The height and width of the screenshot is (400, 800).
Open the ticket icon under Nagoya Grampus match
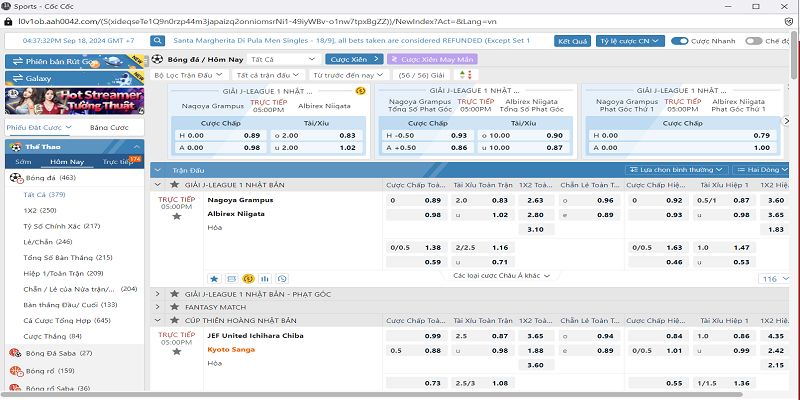(x=231, y=279)
